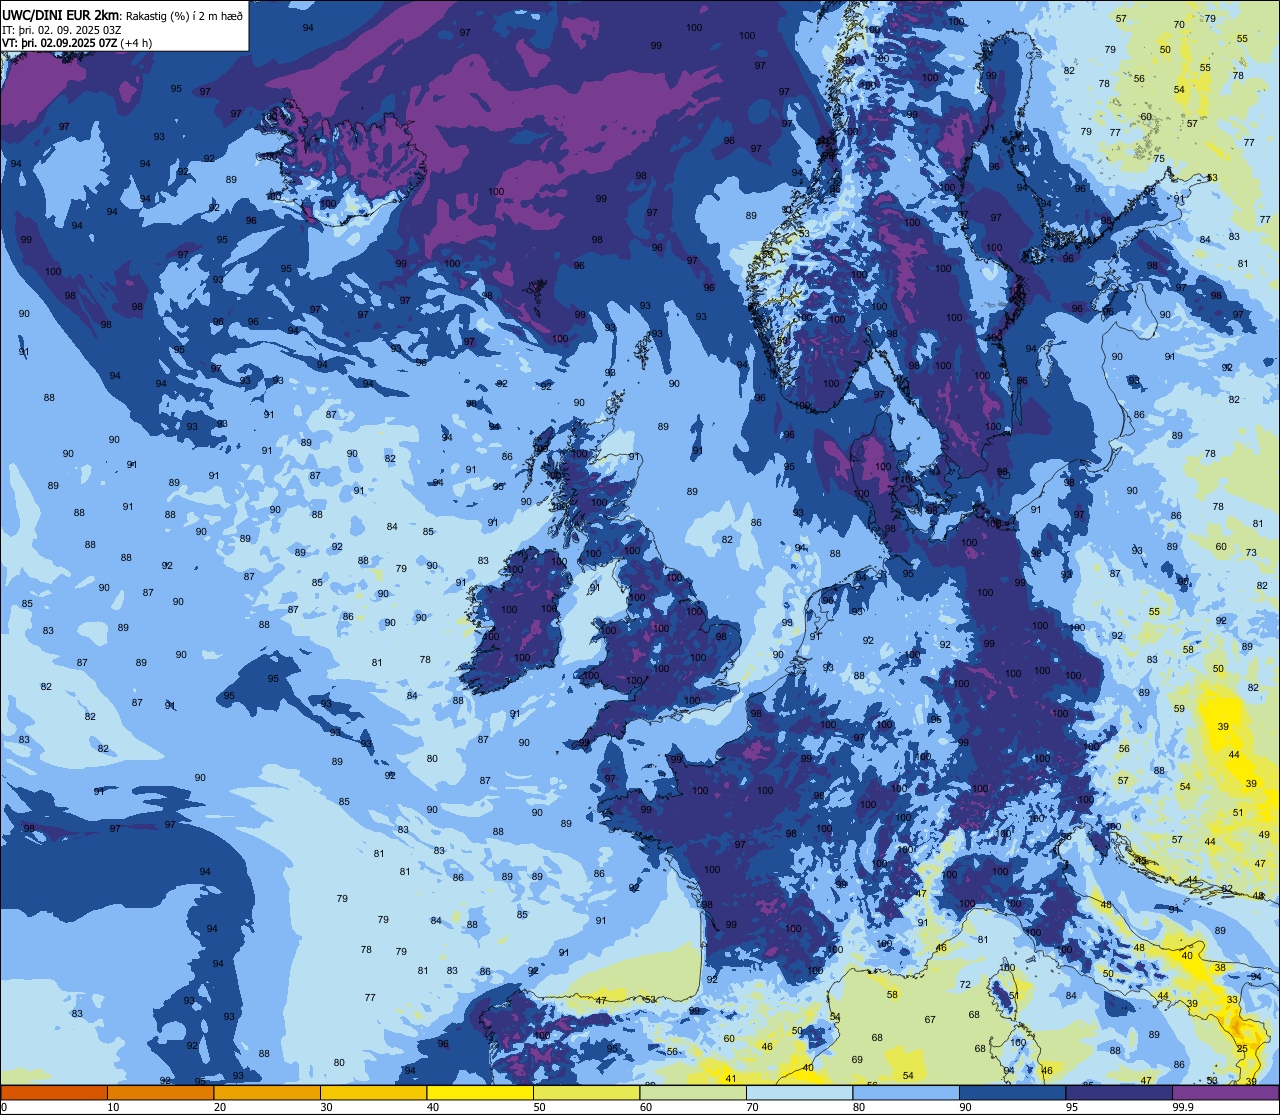Click the purple above-99.9% legend swatch
The image size is (1280, 1115).
coord(1225,1092)
